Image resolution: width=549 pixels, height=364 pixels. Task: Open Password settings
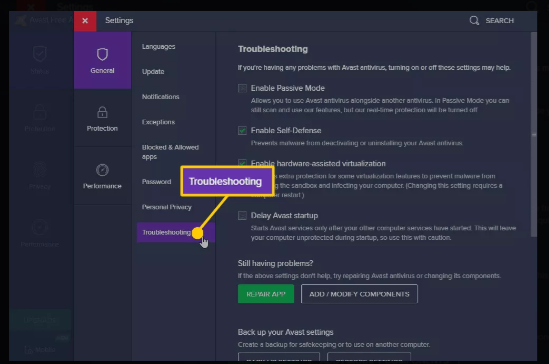click(x=157, y=182)
